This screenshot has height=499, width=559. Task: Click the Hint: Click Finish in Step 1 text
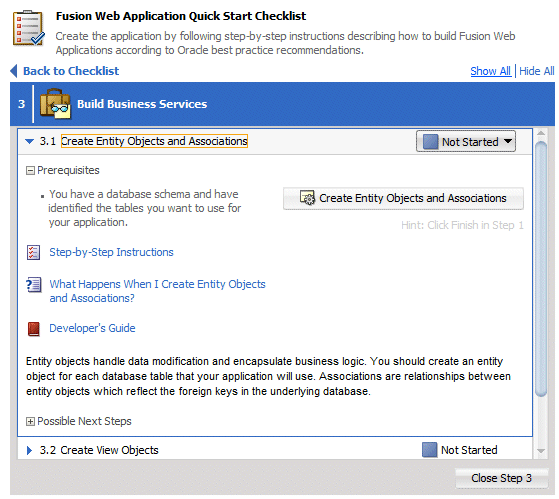click(x=462, y=225)
